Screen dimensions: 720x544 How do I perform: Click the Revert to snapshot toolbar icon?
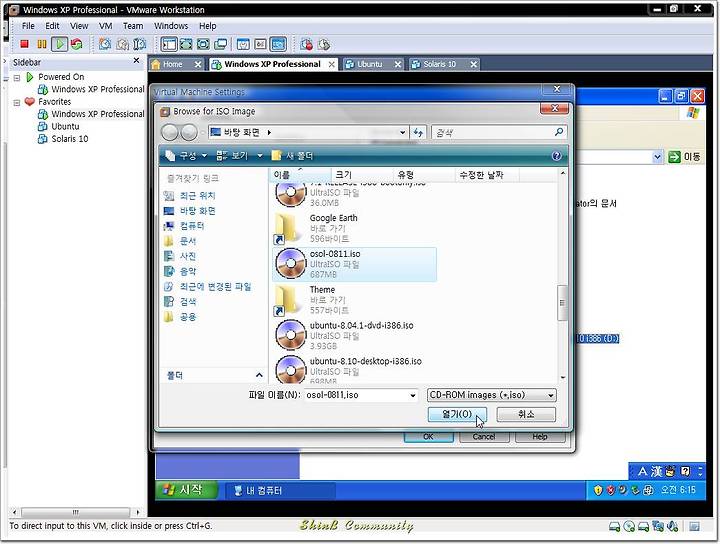(123, 44)
